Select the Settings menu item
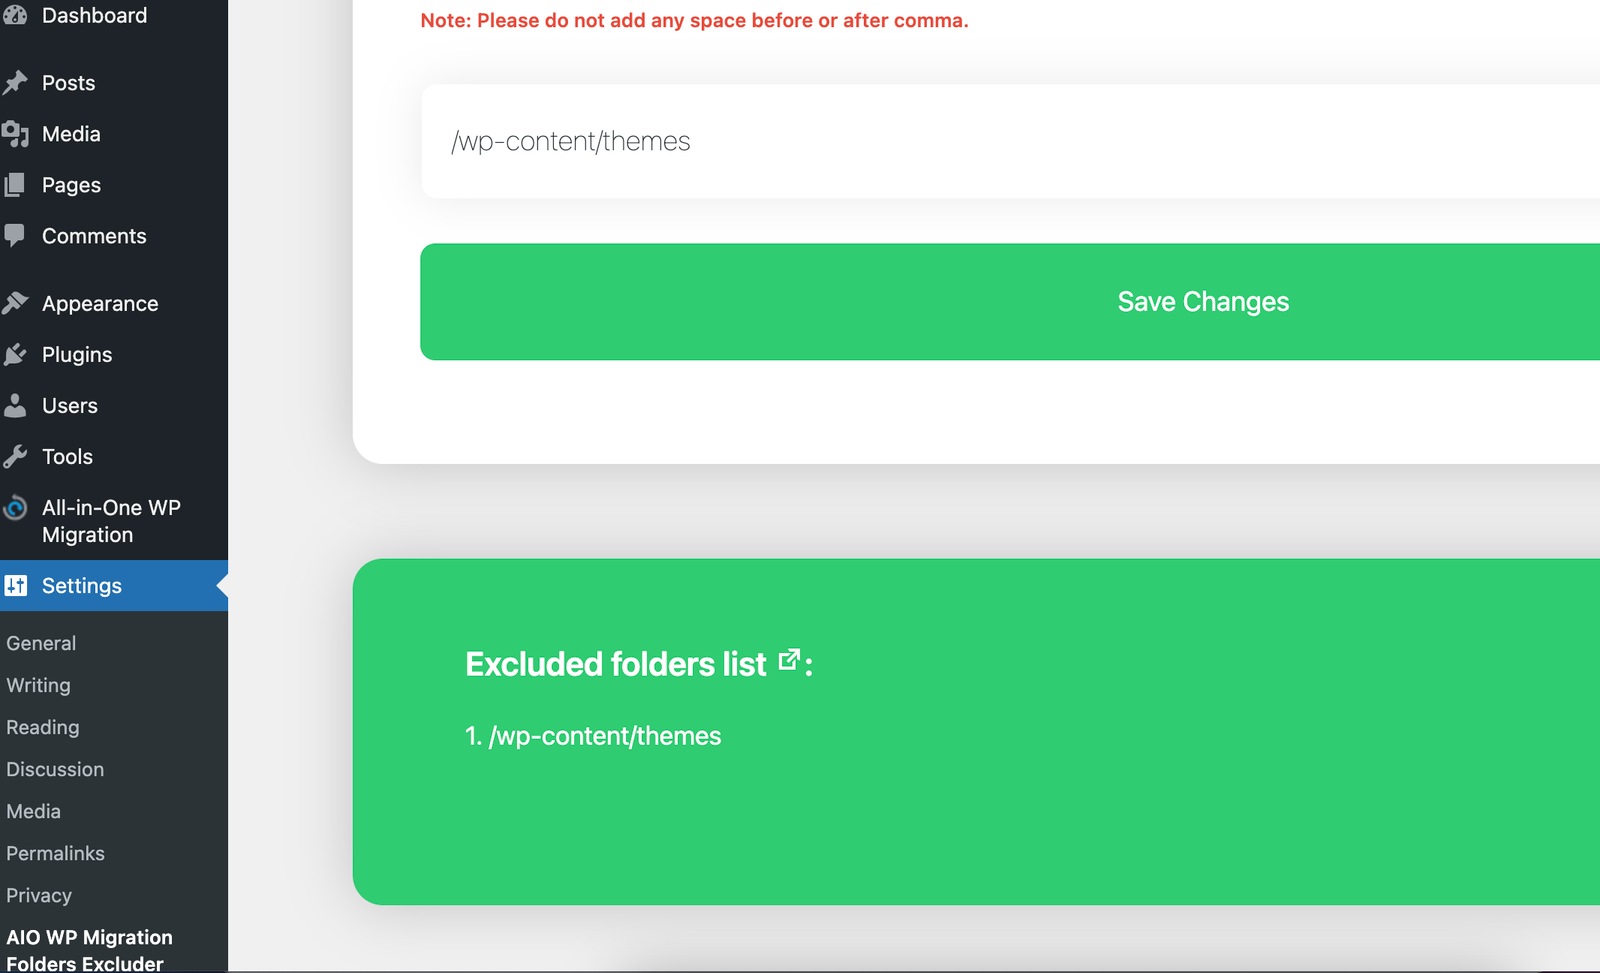Viewport: 1600px width, 973px height. pos(82,586)
